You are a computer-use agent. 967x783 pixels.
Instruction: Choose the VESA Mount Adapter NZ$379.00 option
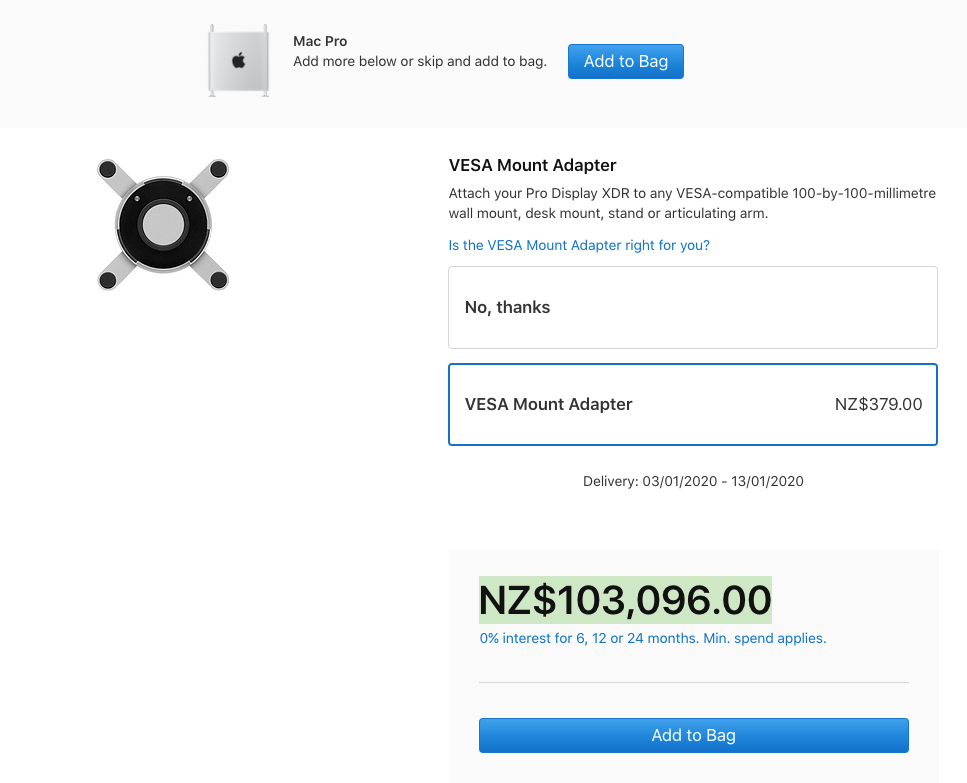(692, 404)
